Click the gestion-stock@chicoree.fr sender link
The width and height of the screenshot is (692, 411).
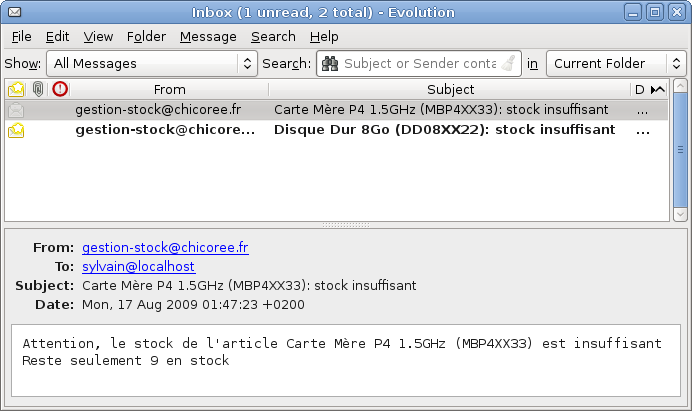tap(165, 247)
